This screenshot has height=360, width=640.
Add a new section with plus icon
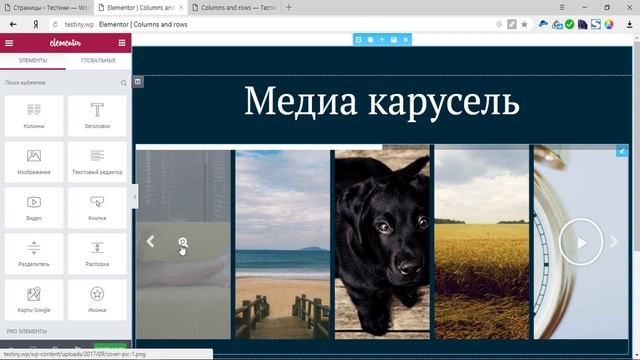(382, 40)
